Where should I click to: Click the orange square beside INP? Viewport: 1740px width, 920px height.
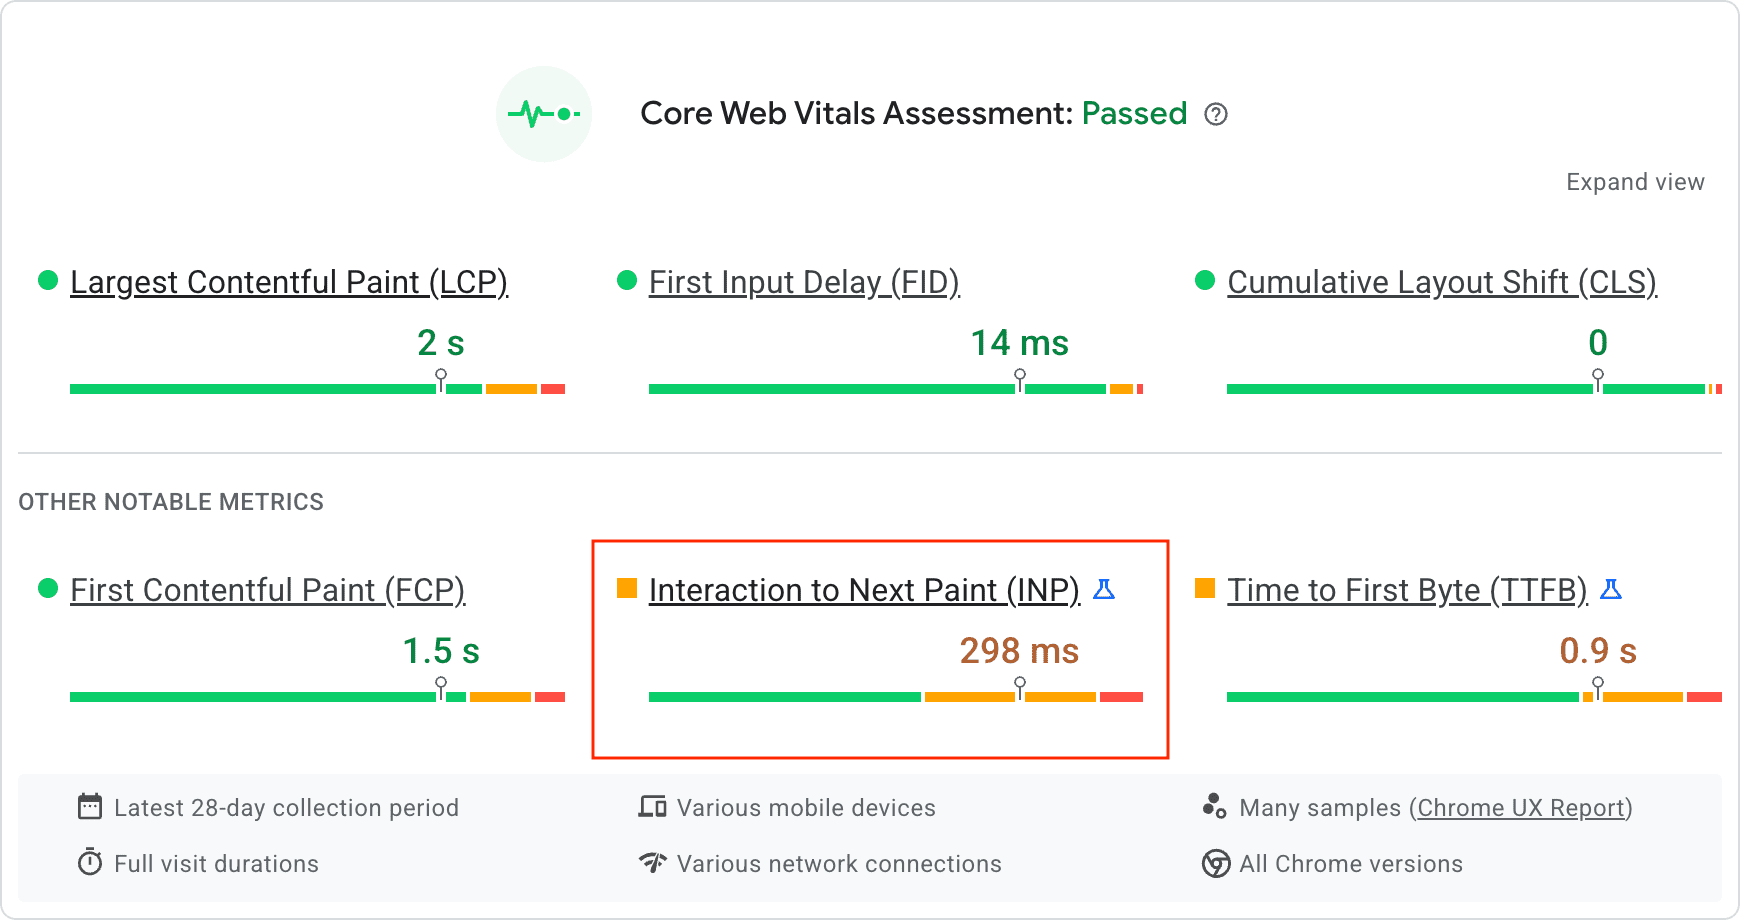point(627,589)
